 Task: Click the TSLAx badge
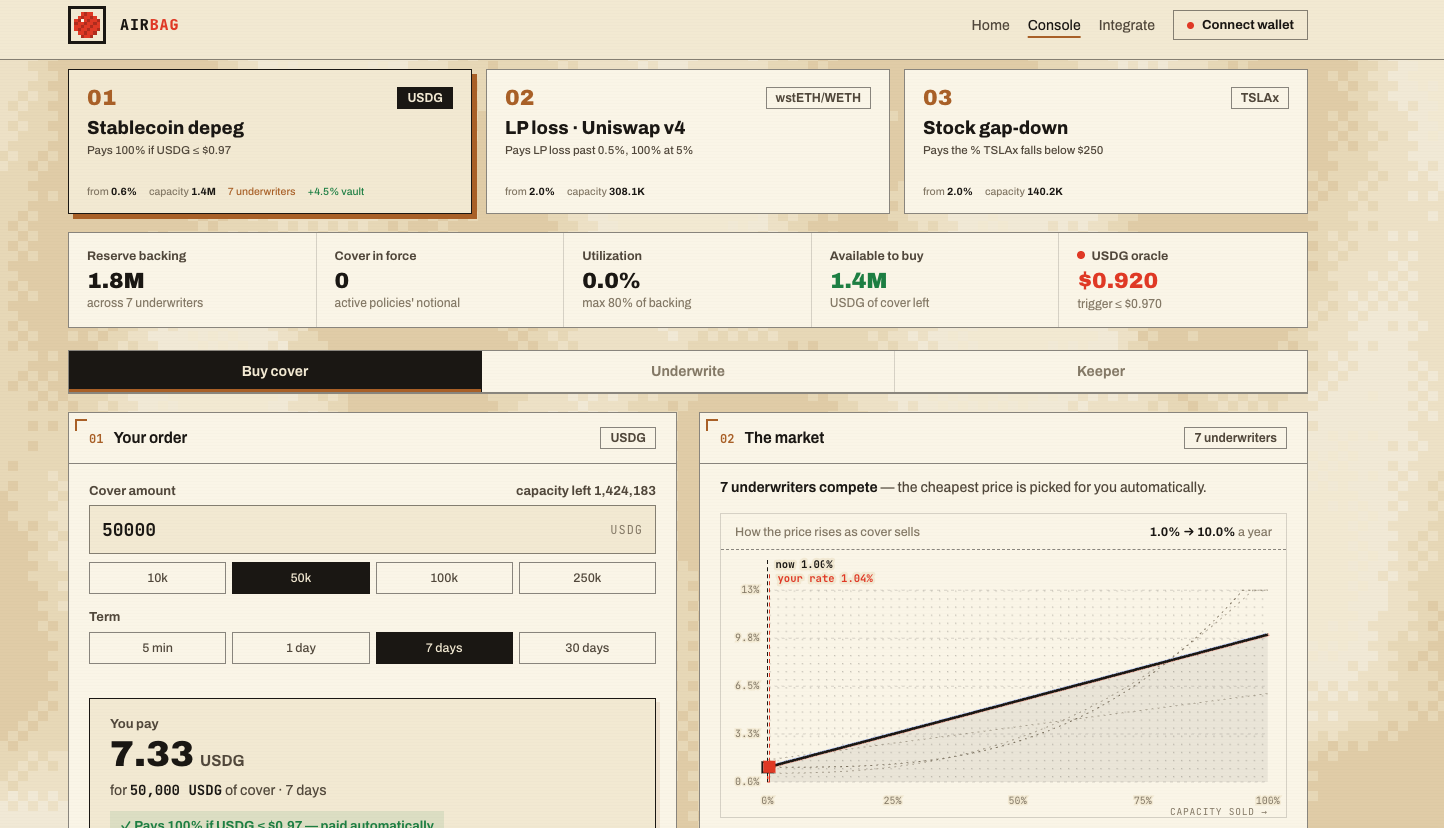click(x=1259, y=98)
